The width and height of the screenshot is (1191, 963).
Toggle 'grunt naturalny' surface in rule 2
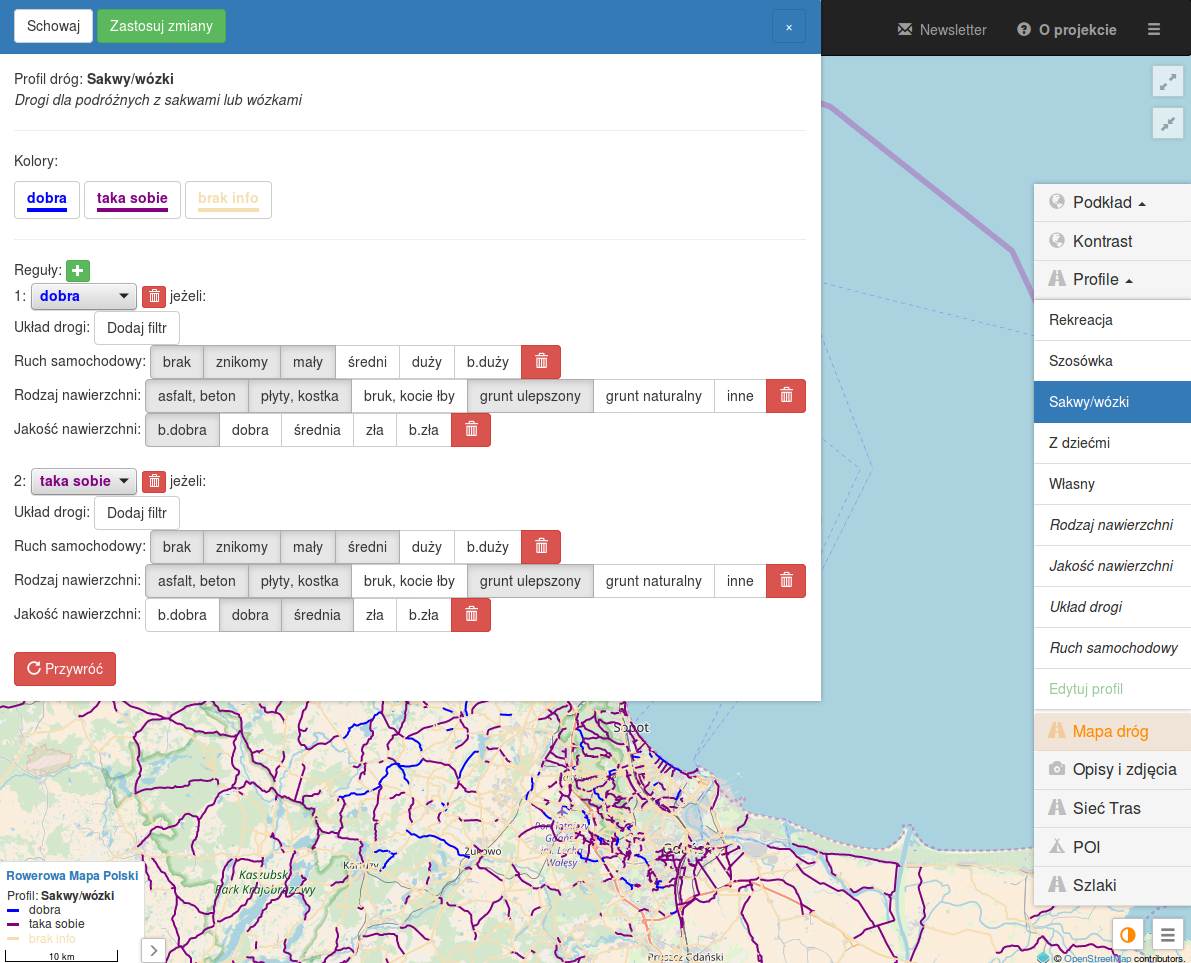[x=653, y=581]
